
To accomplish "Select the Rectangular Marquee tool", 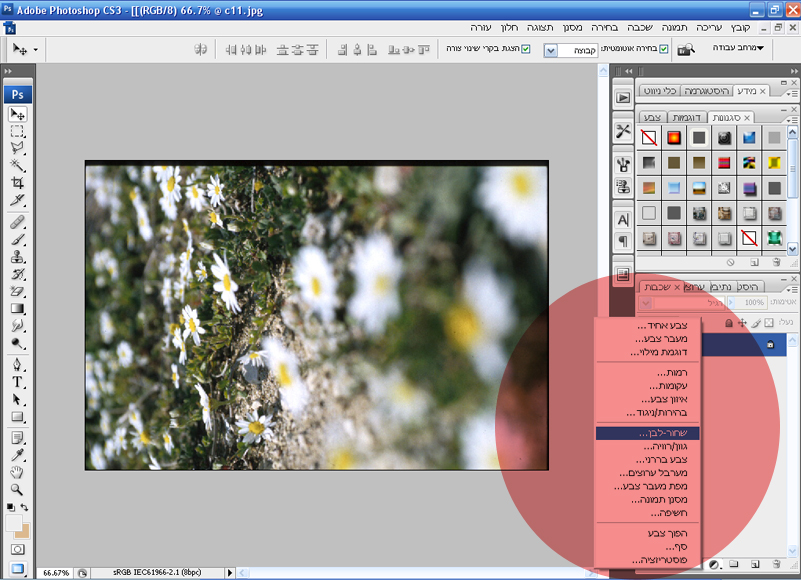I will tap(17, 131).
